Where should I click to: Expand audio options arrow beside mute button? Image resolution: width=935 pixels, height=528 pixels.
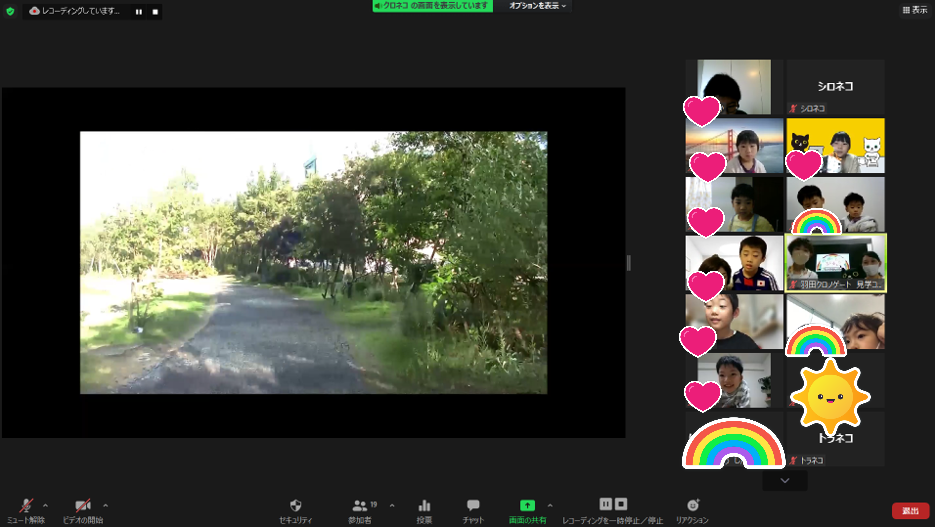coord(45,505)
